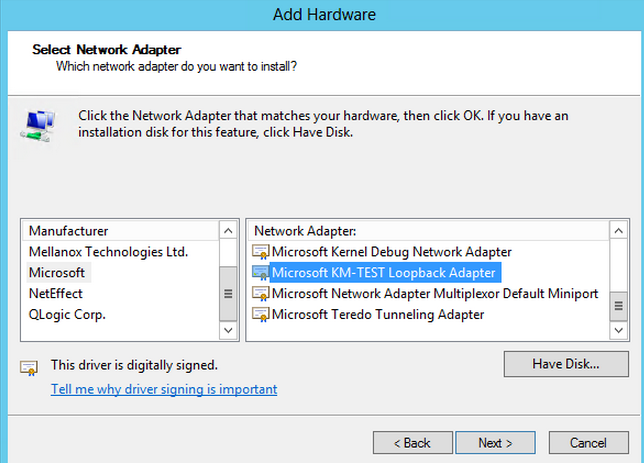Viewport: 644px width, 463px height.
Task: Click the Multiplexor Default Miniport certificate icon
Action: tap(260, 294)
